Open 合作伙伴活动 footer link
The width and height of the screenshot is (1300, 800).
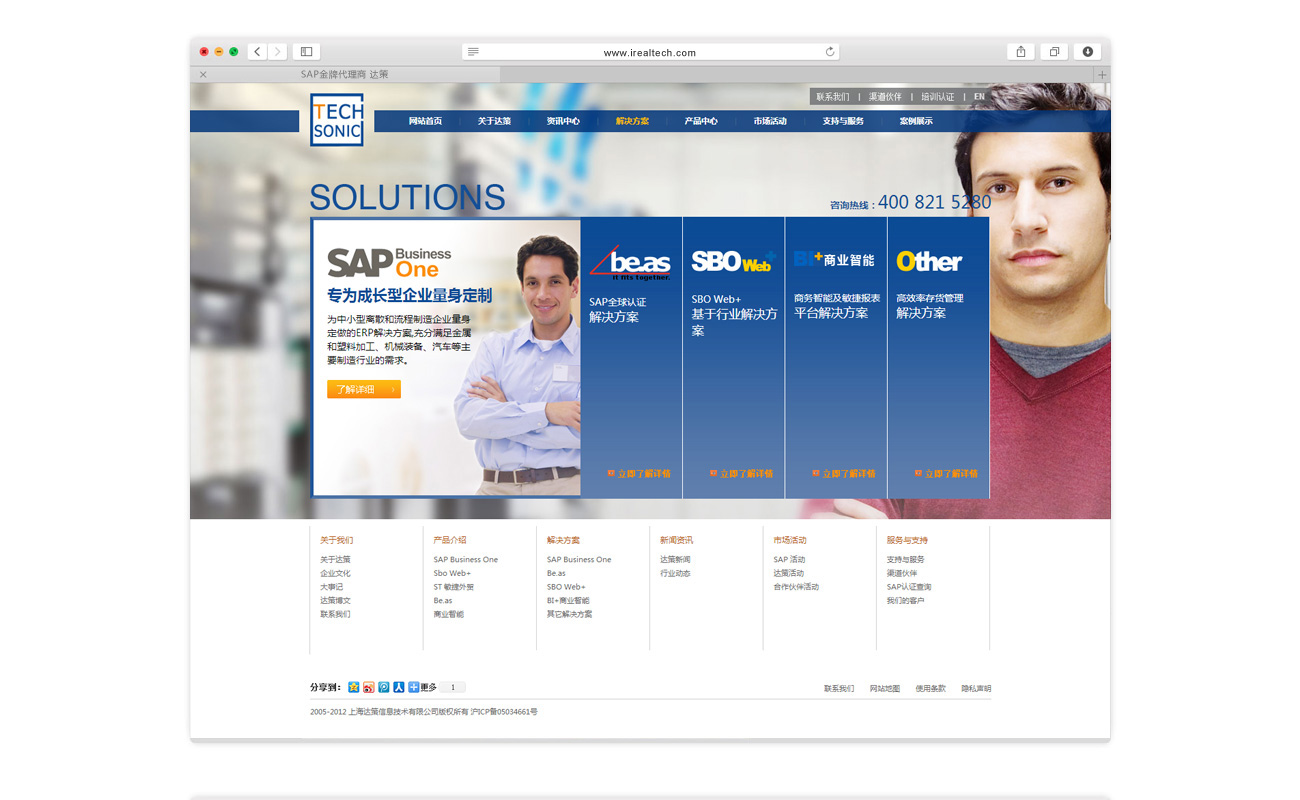pyautogui.click(x=796, y=587)
